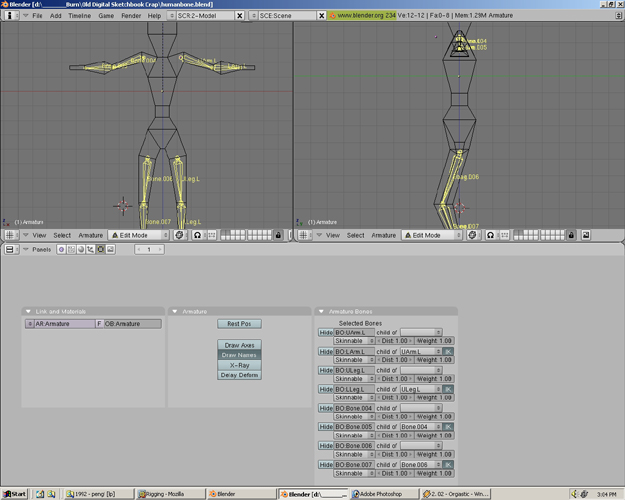Open the SCR:2-Model screen selector dropdown
The image size is (625, 500).
pos(171,16)
